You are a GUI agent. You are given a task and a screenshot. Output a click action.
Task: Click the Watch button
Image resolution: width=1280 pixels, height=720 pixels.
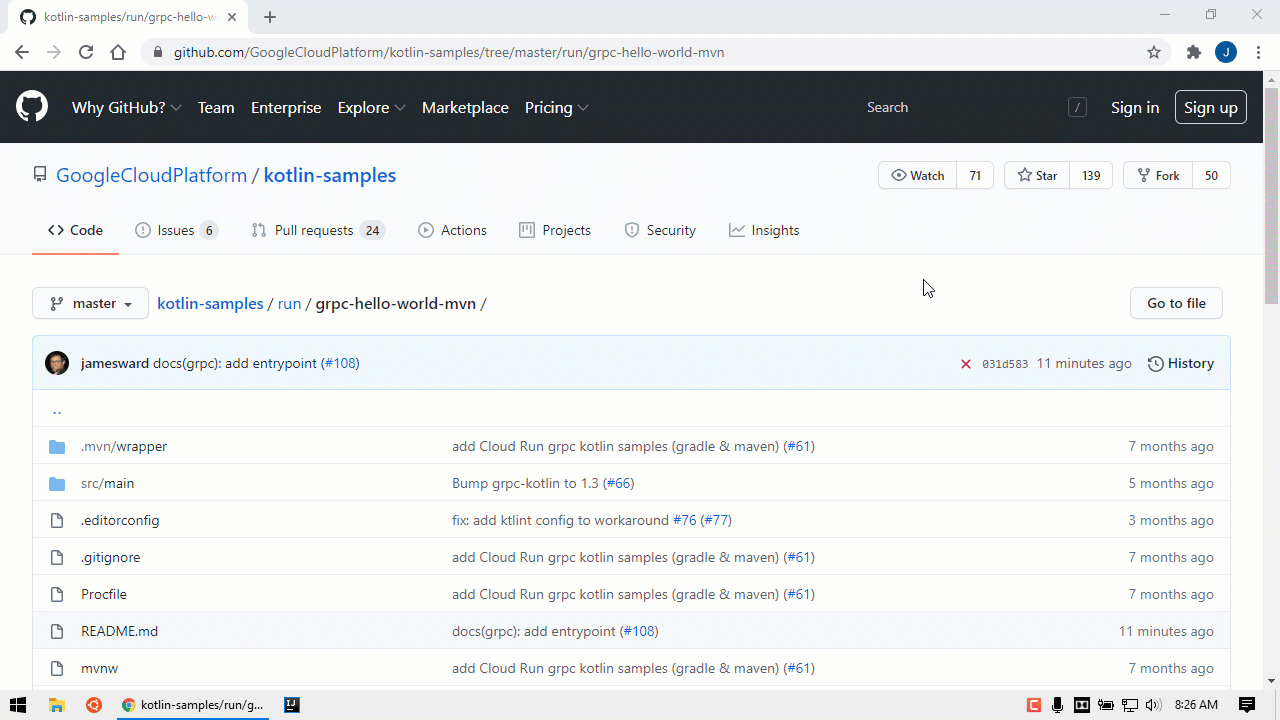[918, 175]
